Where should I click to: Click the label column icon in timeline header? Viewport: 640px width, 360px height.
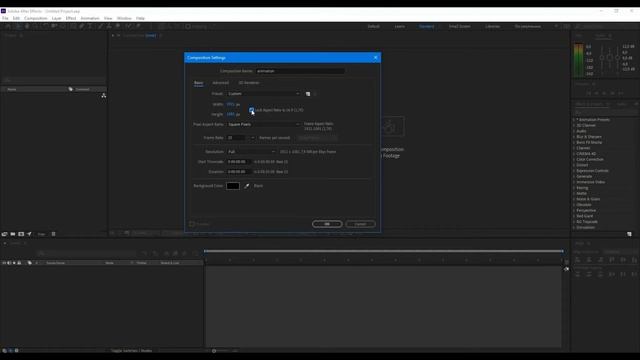[x=29, y=263]
